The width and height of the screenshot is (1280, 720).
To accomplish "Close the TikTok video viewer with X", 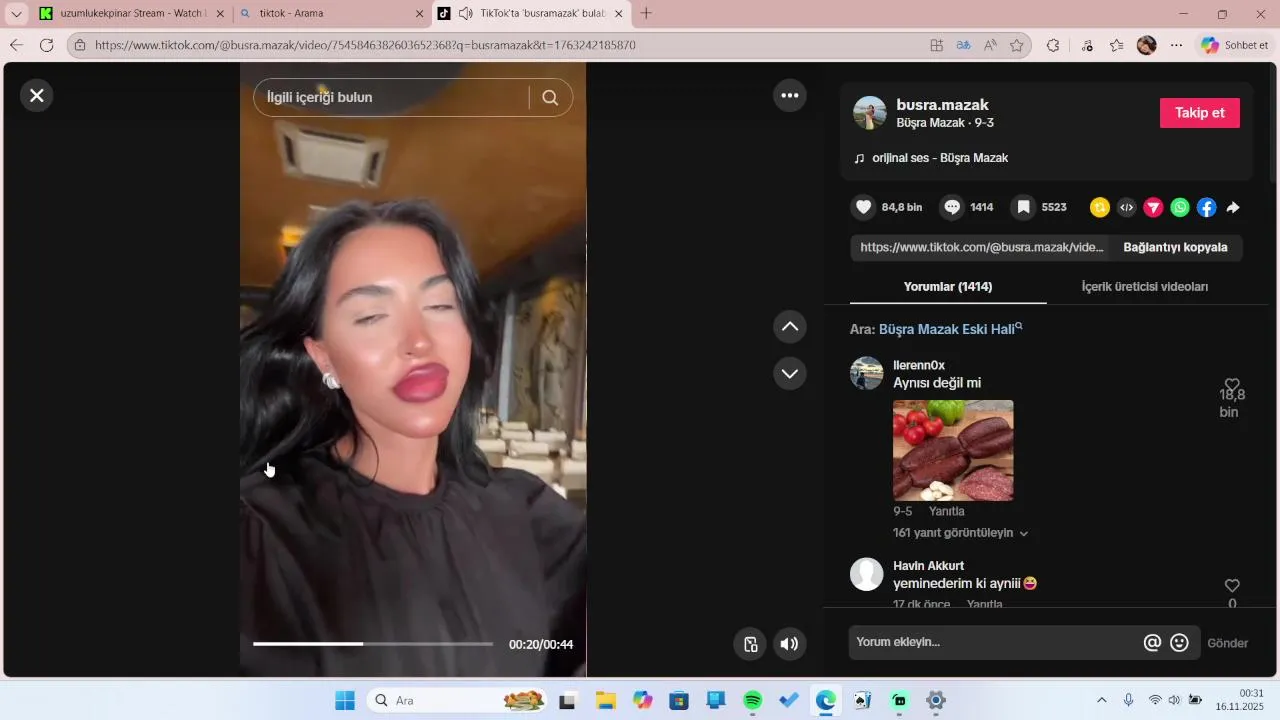I will [37, 95].
